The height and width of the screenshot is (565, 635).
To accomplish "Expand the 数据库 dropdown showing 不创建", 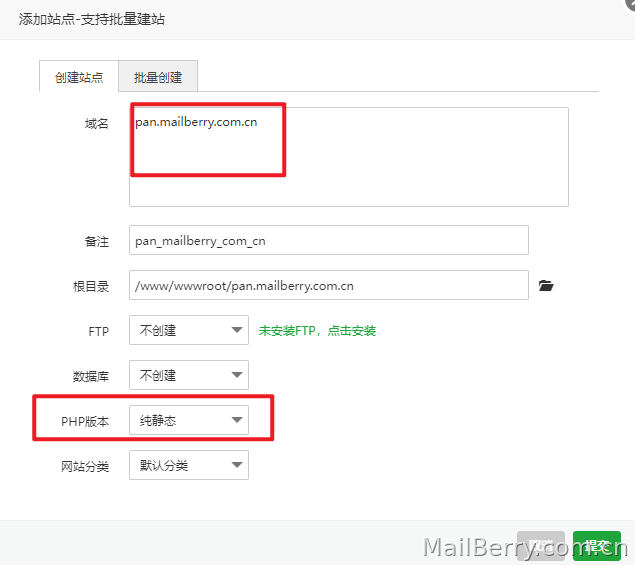I will [x=189, y=375].
